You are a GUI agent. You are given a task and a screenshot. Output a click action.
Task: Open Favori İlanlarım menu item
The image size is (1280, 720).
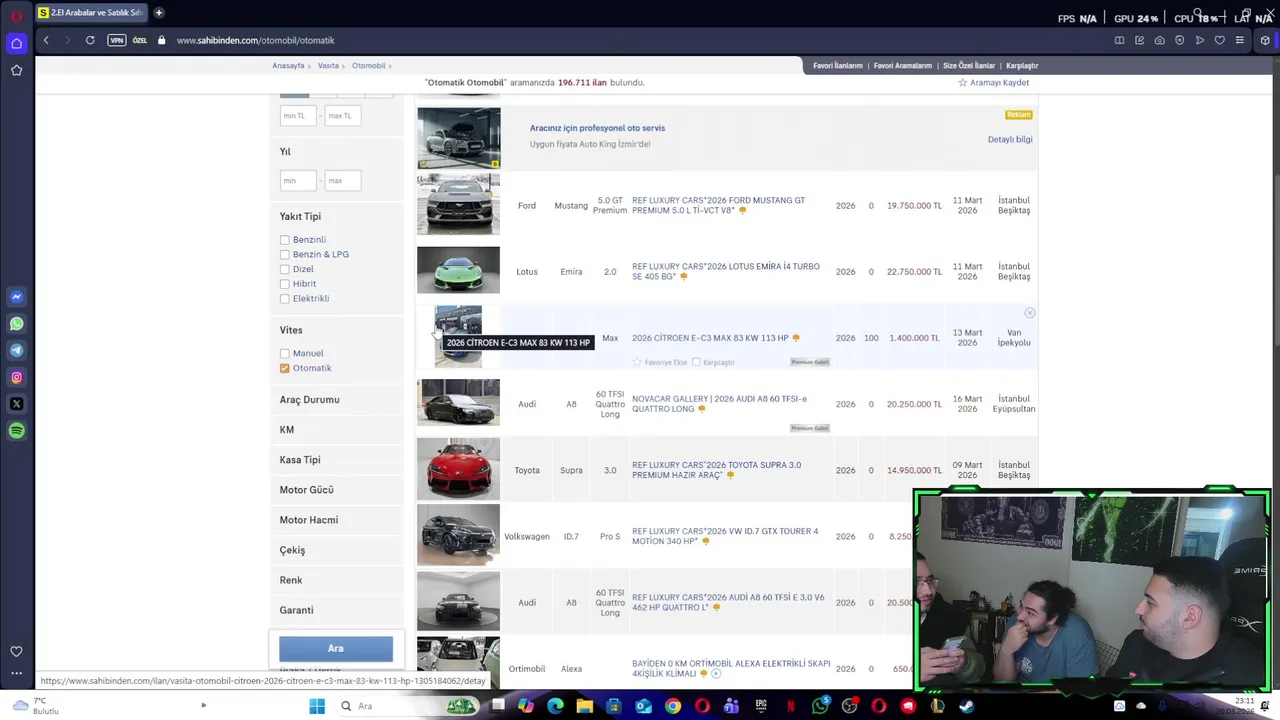(x=838, y=66)
